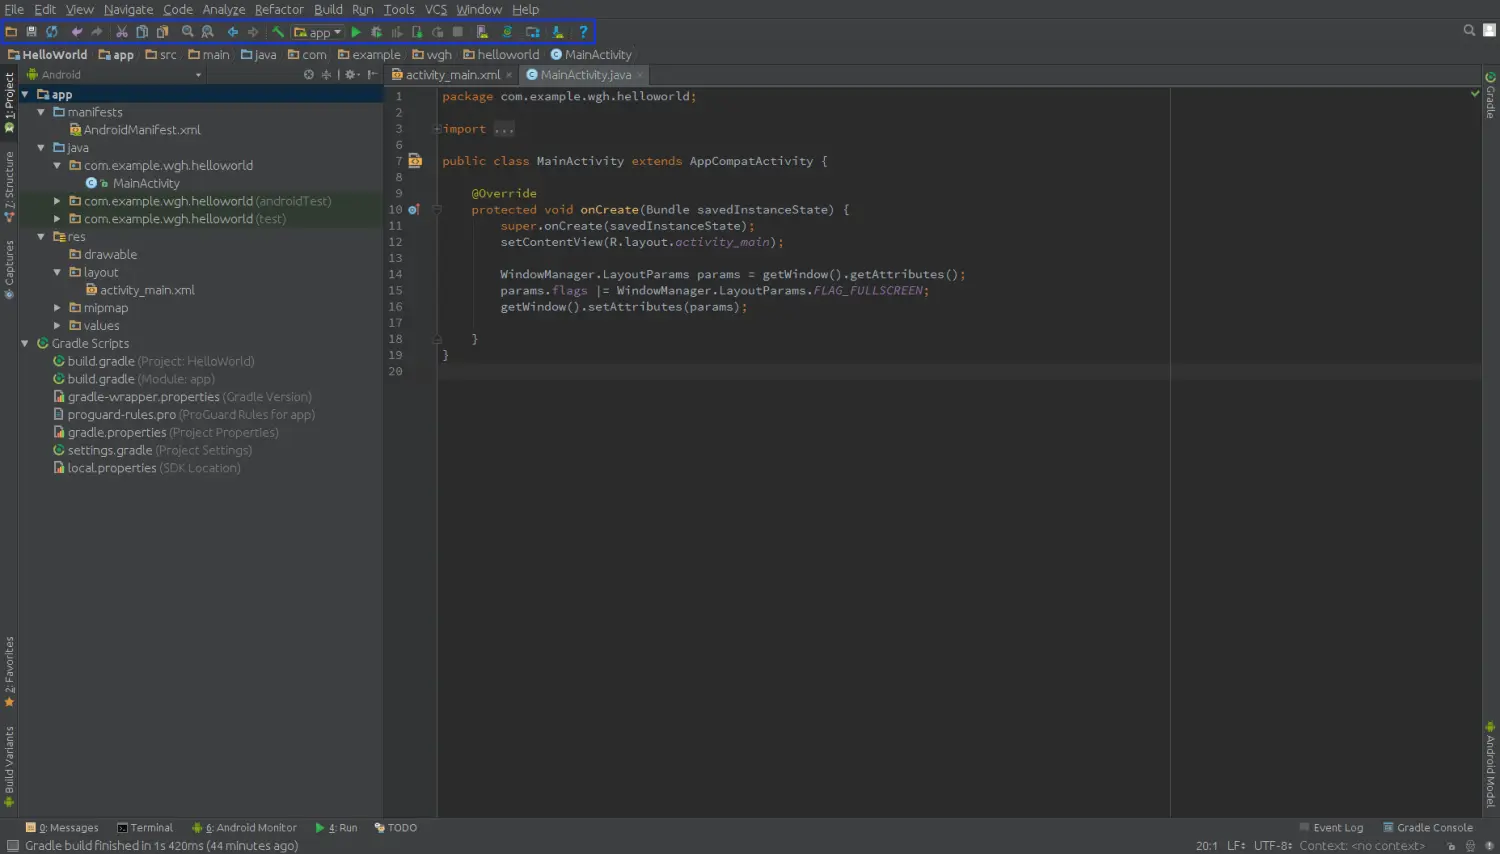Click the override gutter icon on line 10

pos(413,210)
